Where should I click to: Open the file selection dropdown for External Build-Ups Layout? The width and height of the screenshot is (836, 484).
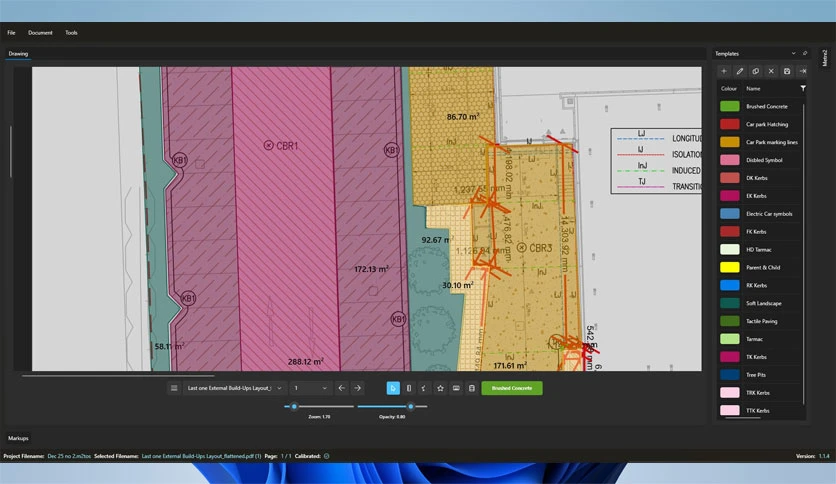(x=234, y=388)
